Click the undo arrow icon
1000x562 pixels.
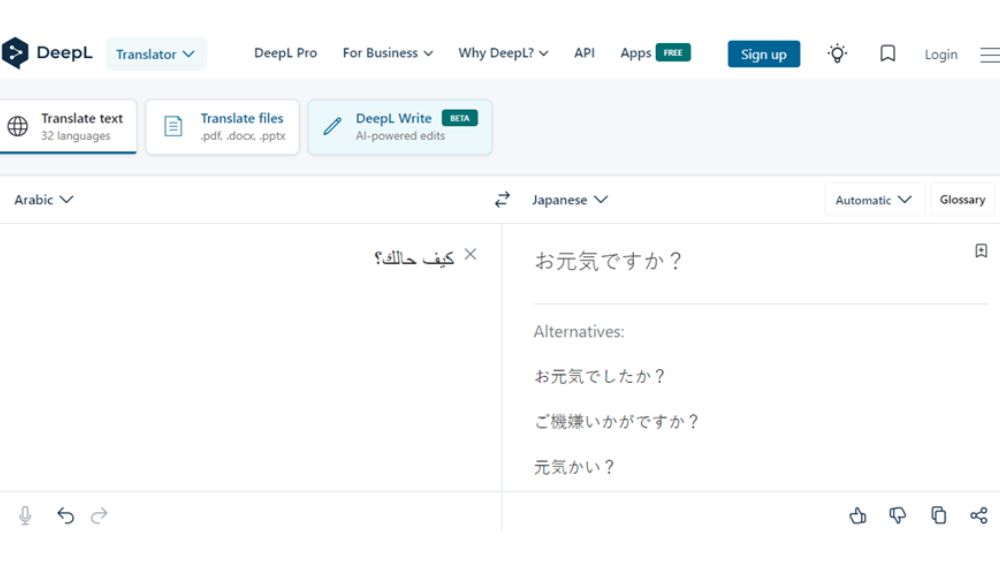tap(66, 516)
